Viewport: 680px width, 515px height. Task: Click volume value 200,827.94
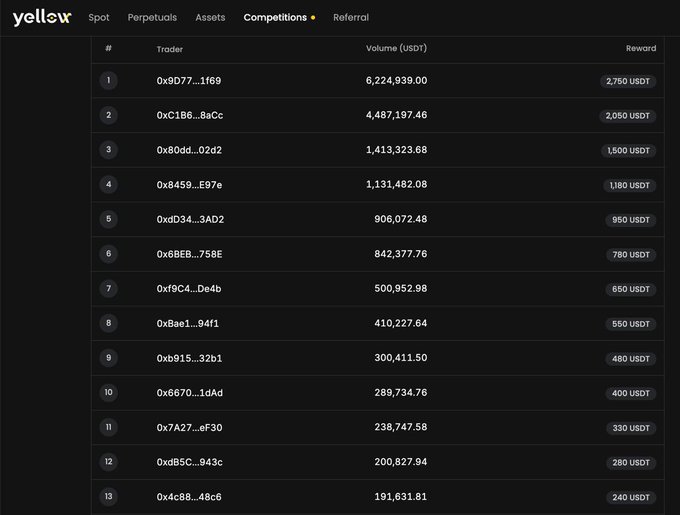click(x=401, y=462)
